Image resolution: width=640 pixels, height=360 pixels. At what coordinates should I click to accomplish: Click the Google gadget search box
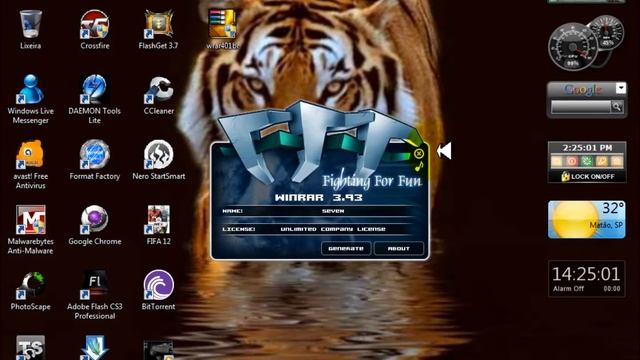580,107
